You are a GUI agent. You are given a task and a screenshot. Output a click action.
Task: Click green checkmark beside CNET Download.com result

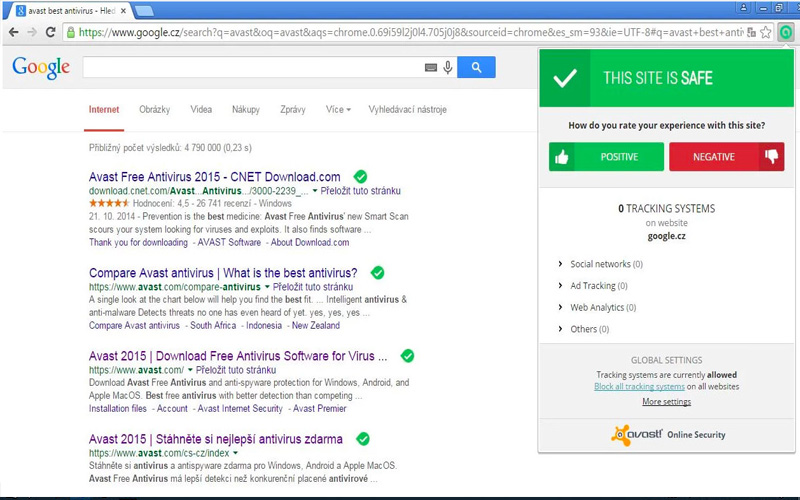click(x=360, y=177)
